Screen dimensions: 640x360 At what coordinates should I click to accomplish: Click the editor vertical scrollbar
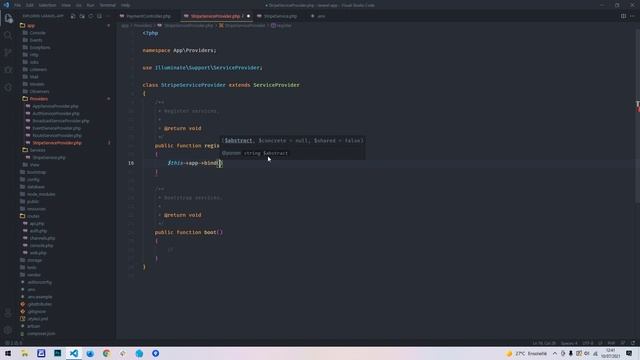tap(637, 116)
